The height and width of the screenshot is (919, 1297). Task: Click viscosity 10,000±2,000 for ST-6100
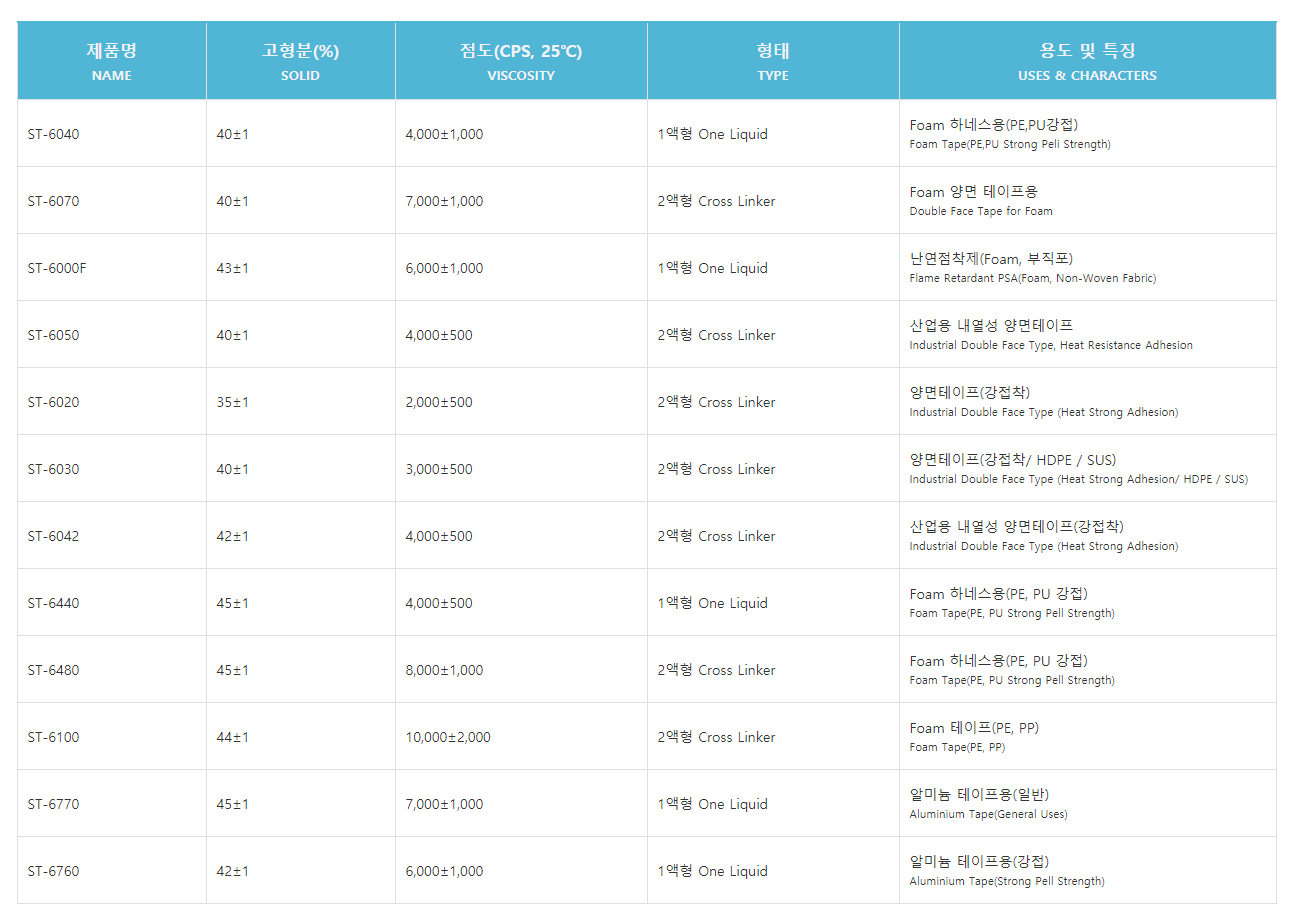448,737
